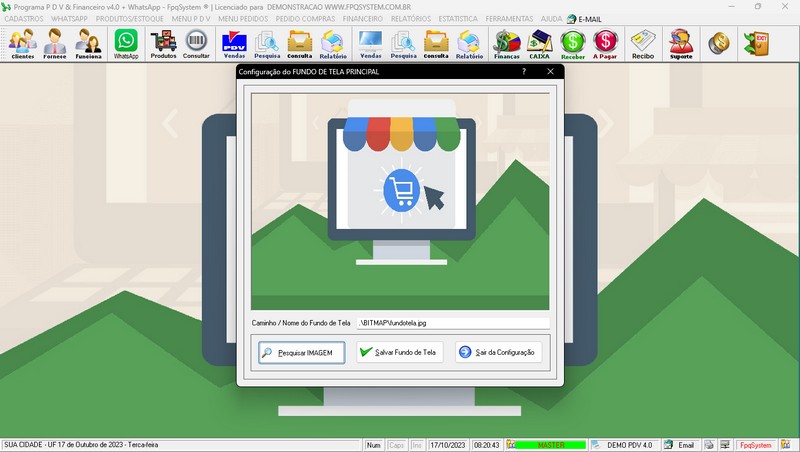Click the dialog help question mark
The width and height of the screenshot is (800, 452).
(524, 71)
